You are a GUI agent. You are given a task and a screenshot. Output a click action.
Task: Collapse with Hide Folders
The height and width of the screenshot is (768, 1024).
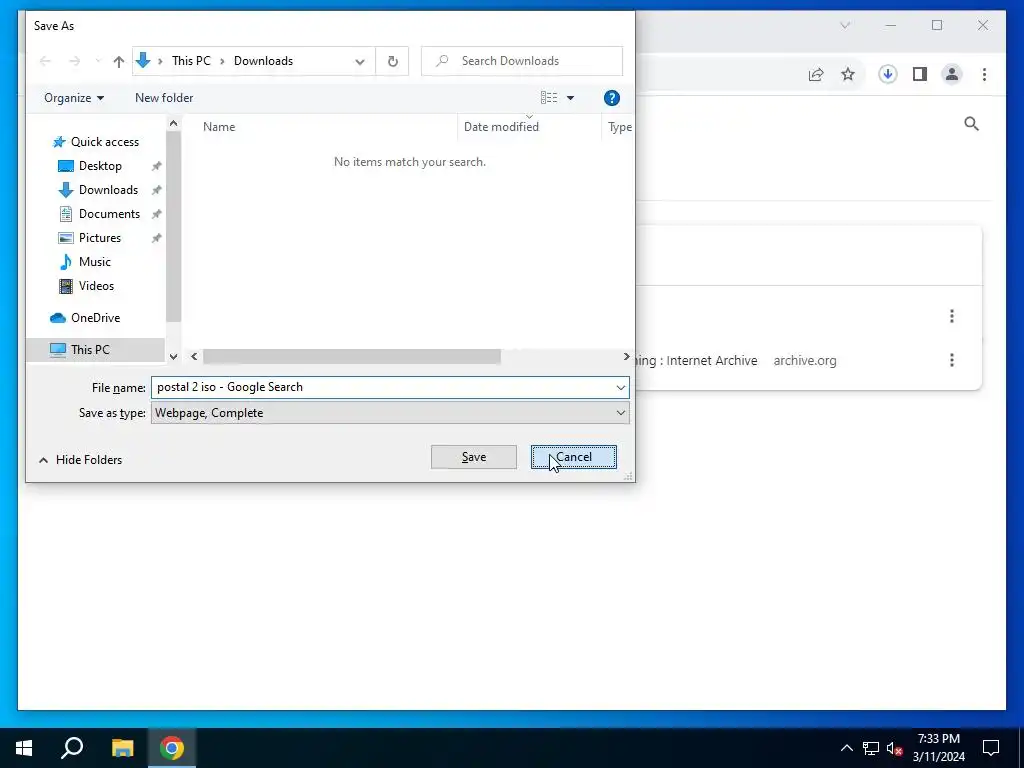[80, 460]
